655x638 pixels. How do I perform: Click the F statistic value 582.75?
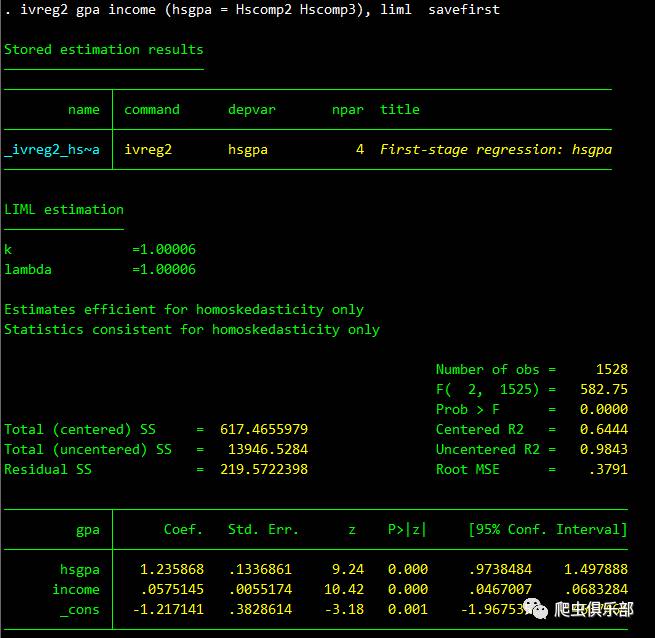tap(604, 389)
